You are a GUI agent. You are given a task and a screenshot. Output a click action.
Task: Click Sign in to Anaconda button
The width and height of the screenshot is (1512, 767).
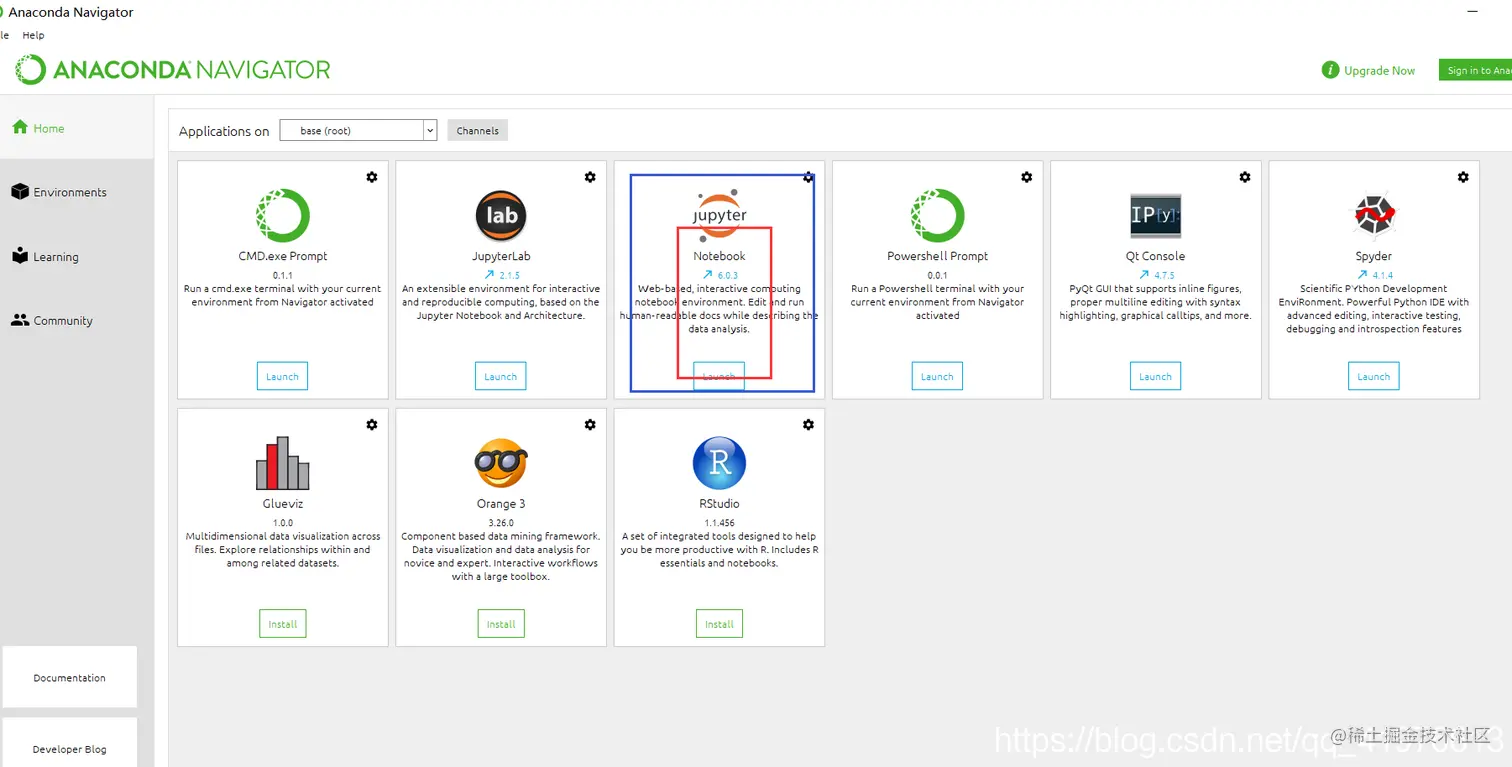(1475, 70)
